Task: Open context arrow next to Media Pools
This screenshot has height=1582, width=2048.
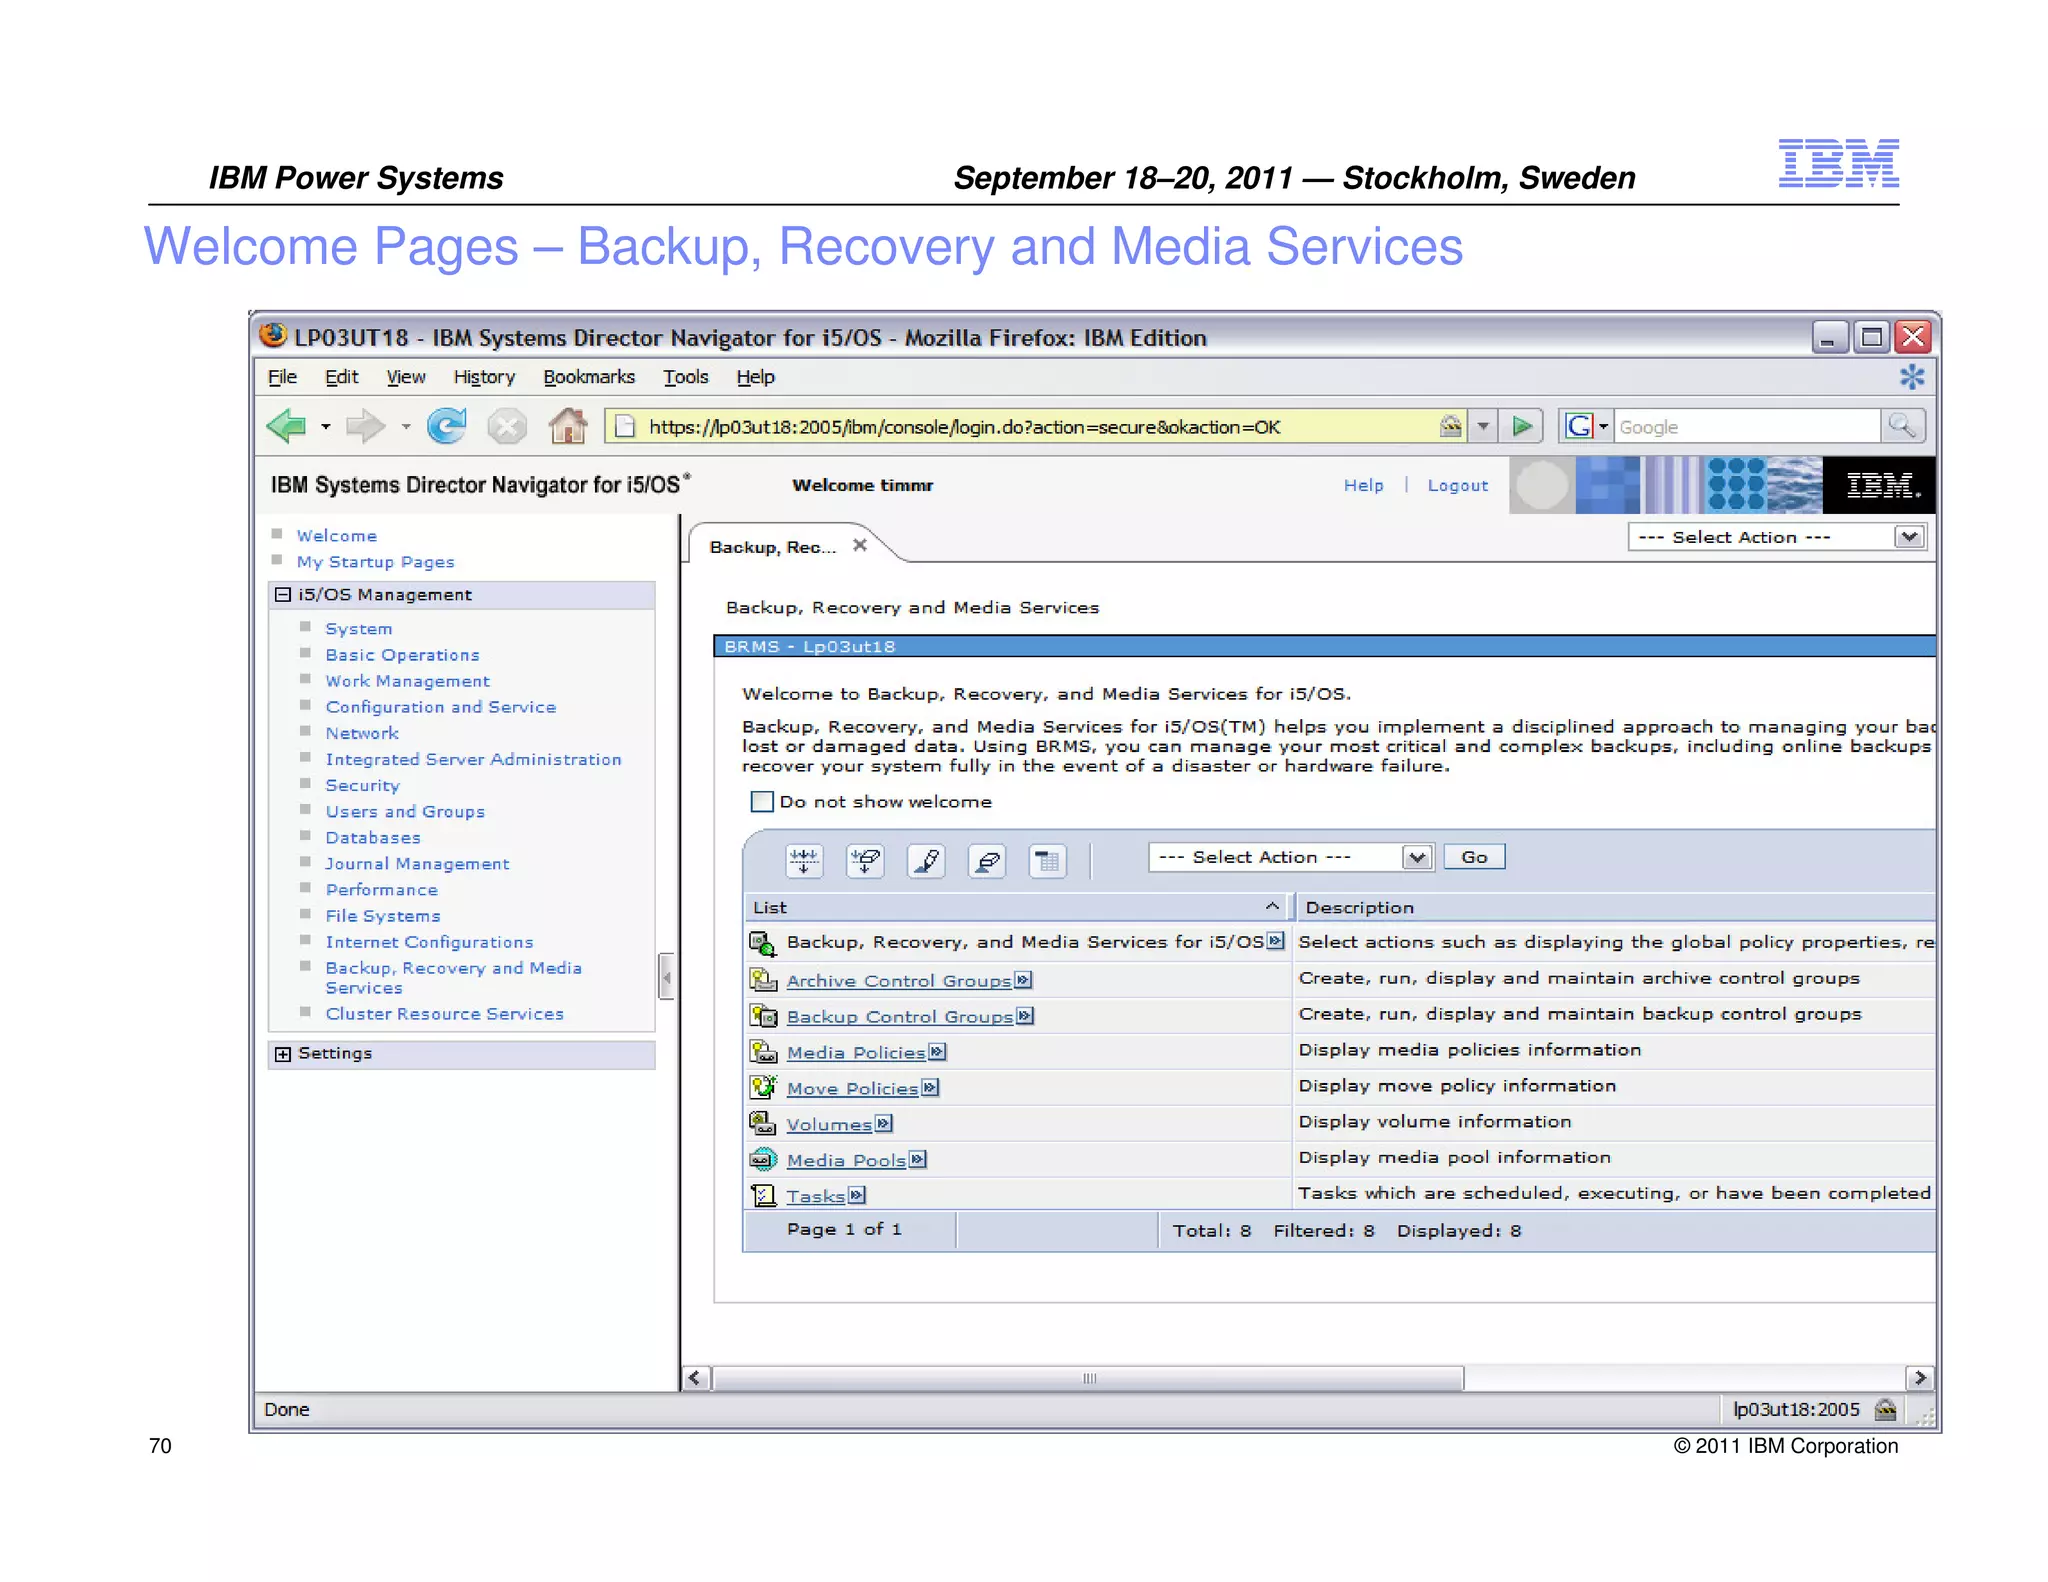Action: [918, 1160]
